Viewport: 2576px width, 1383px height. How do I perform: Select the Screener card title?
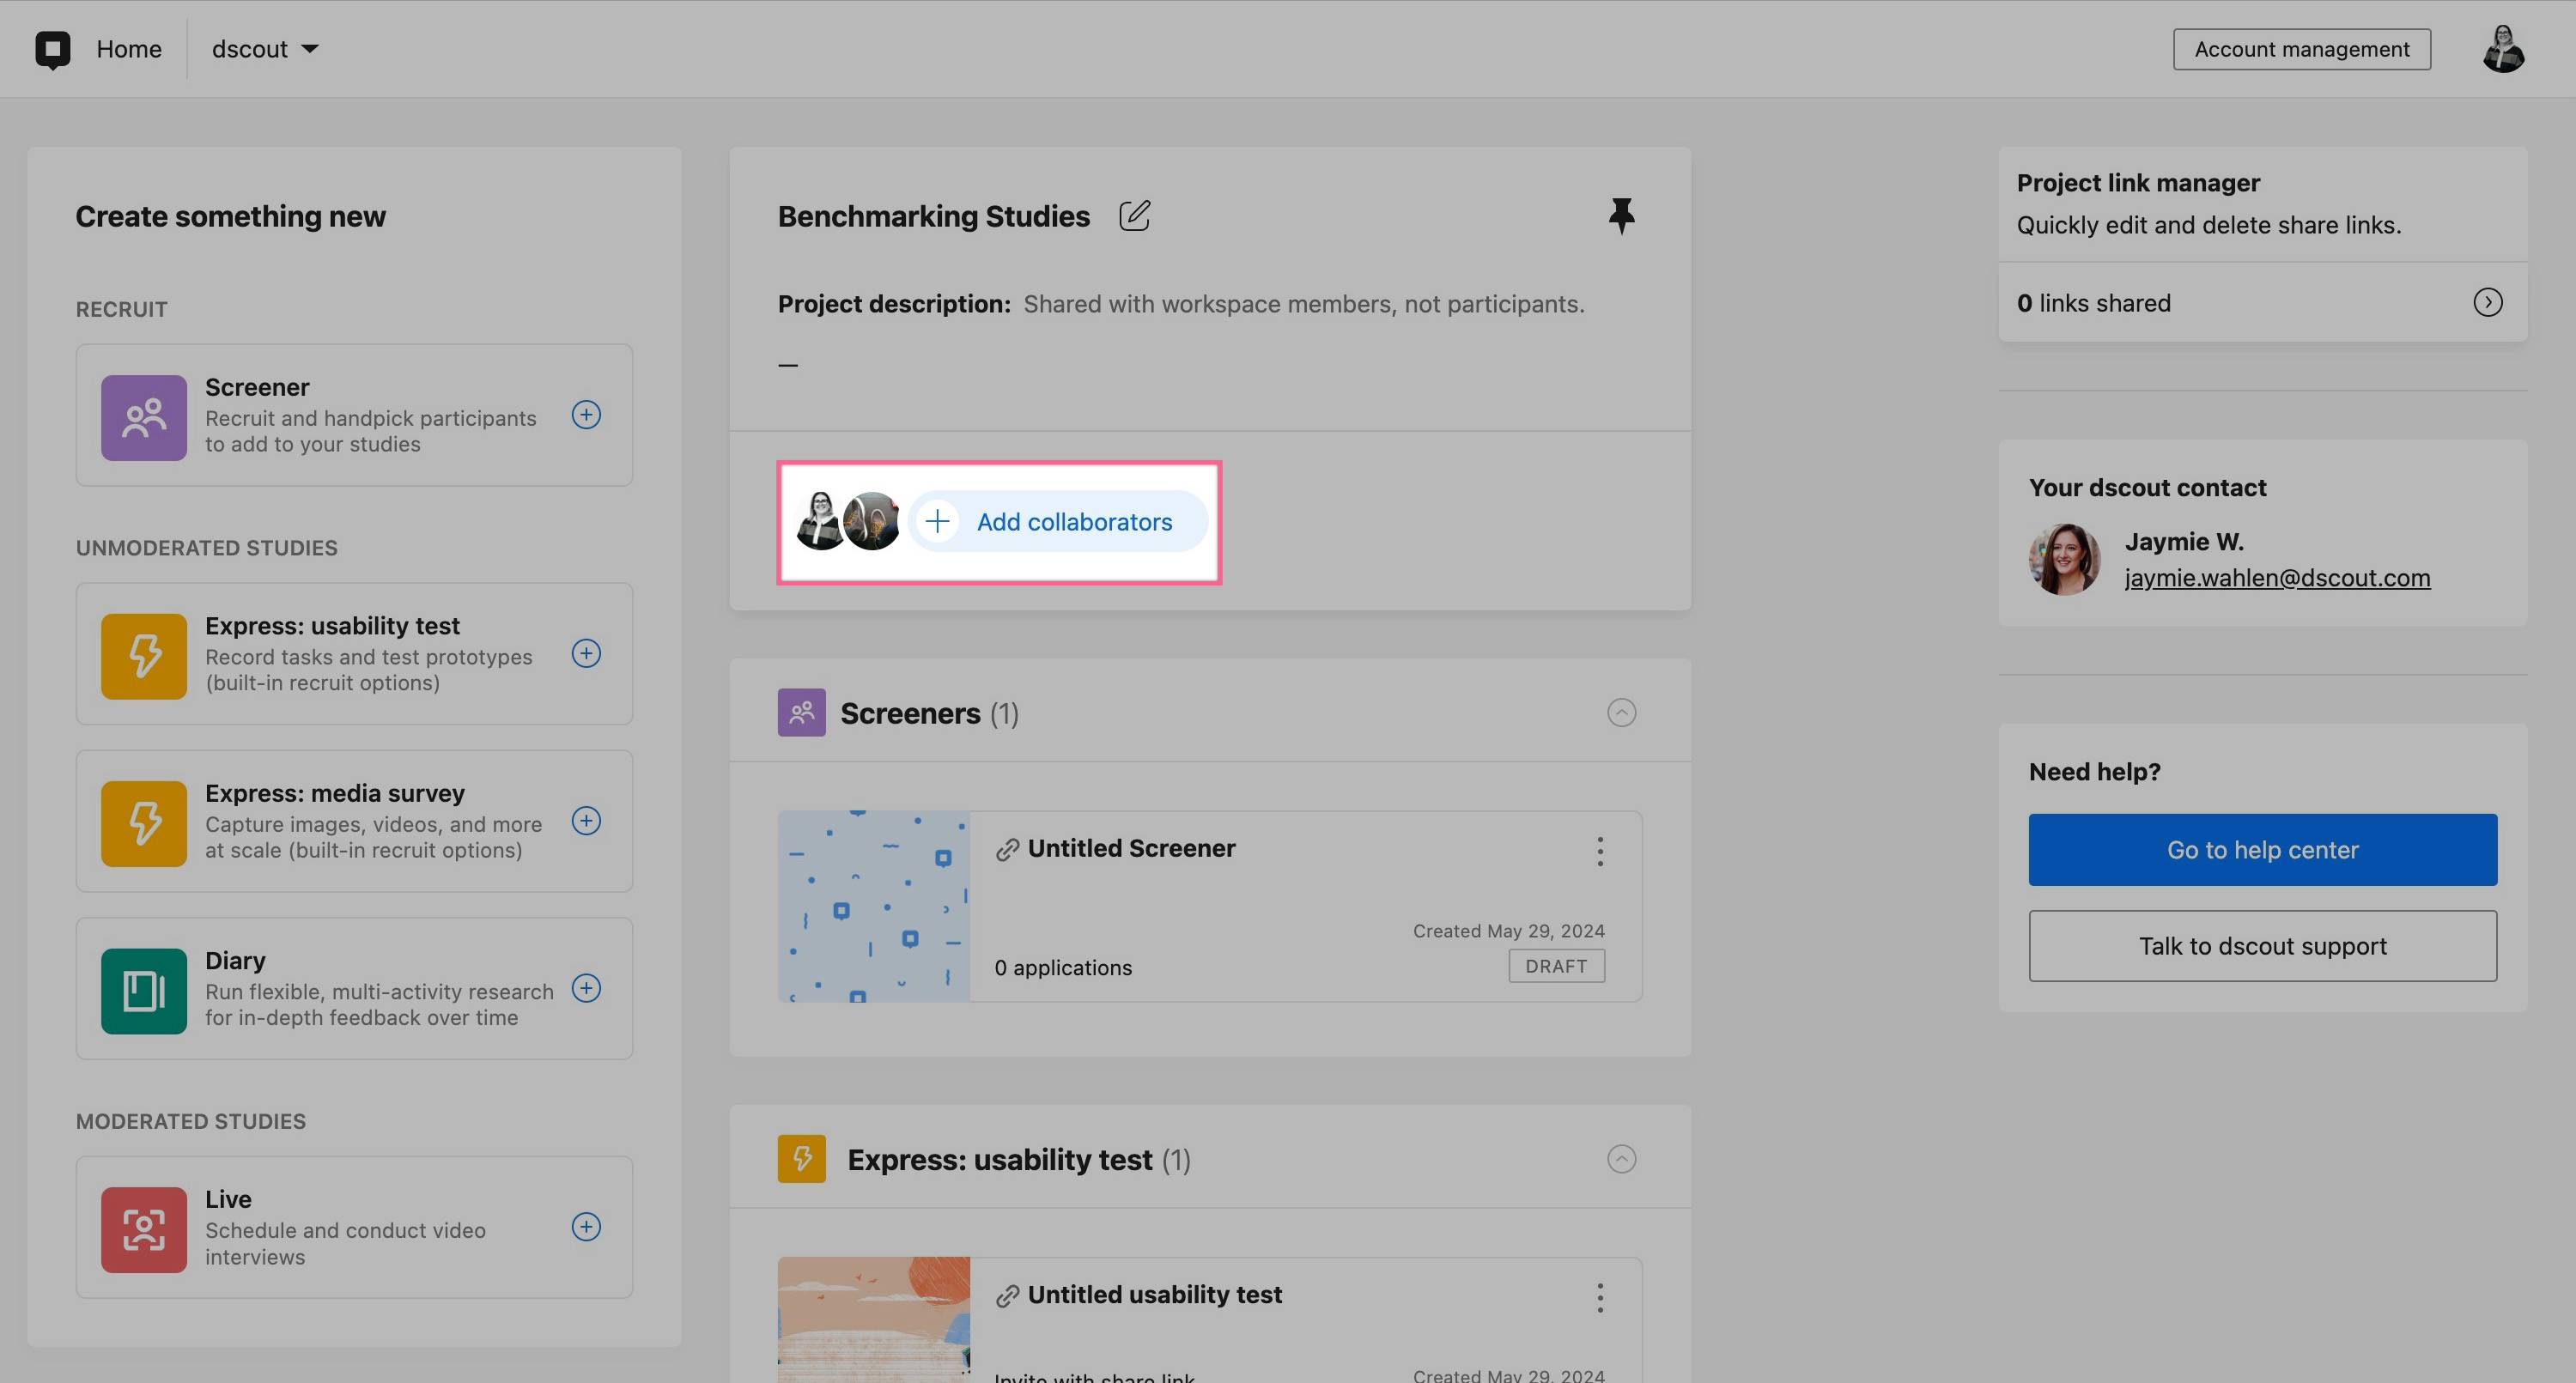[257, 388]
